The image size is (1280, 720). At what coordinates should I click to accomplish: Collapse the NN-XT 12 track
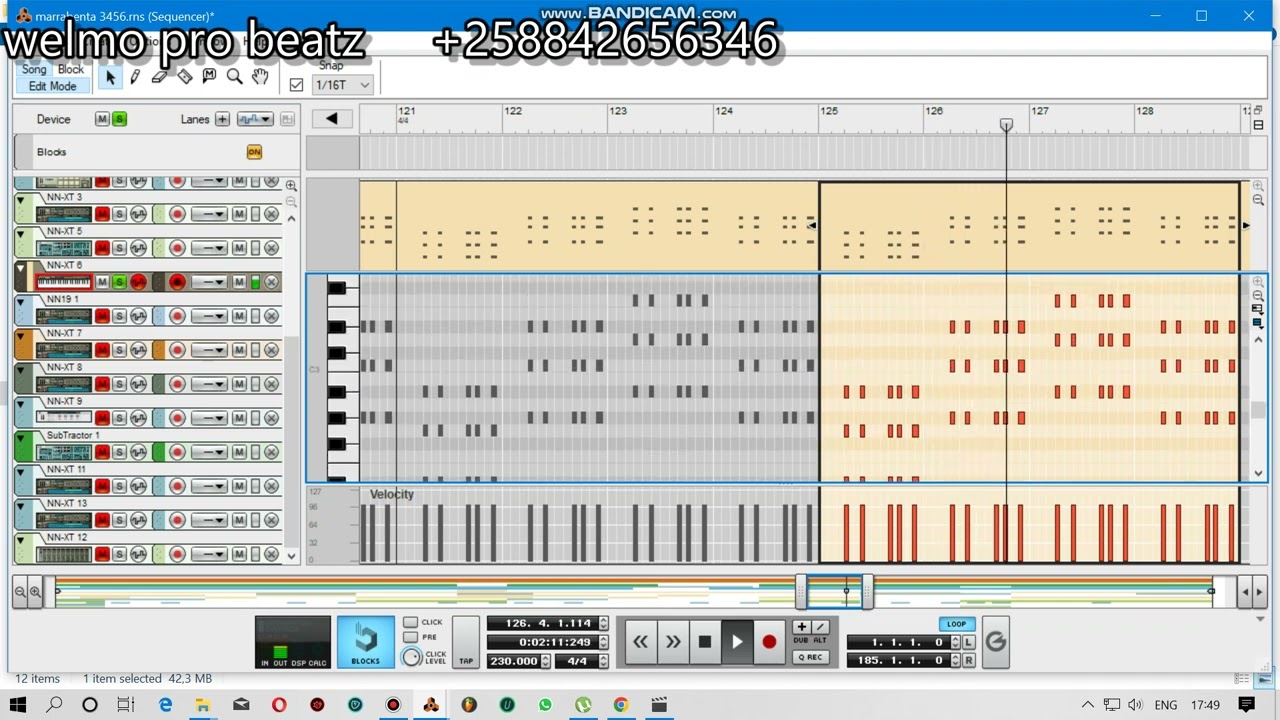pos(20,540)
